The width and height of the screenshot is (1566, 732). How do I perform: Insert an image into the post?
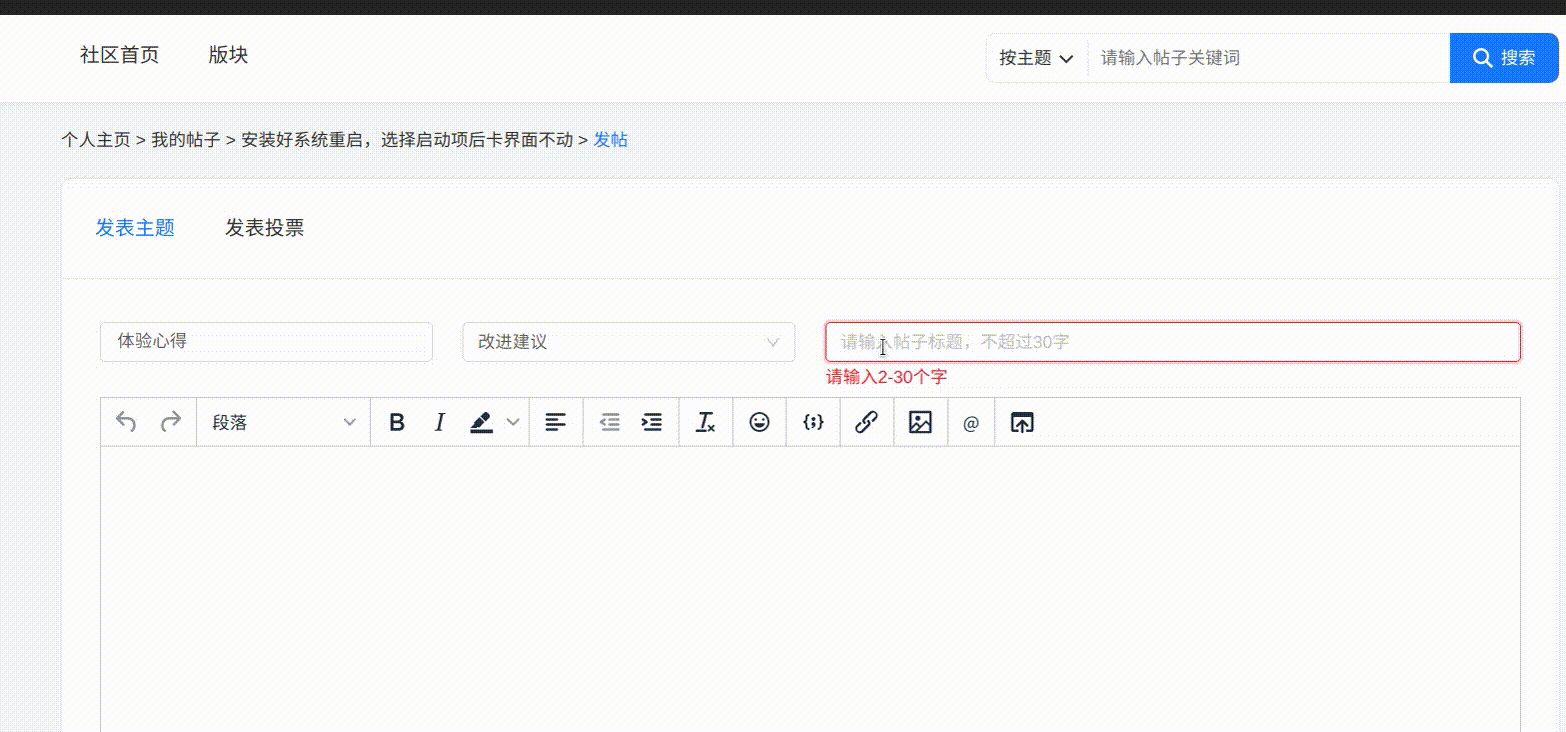point(920,422)
